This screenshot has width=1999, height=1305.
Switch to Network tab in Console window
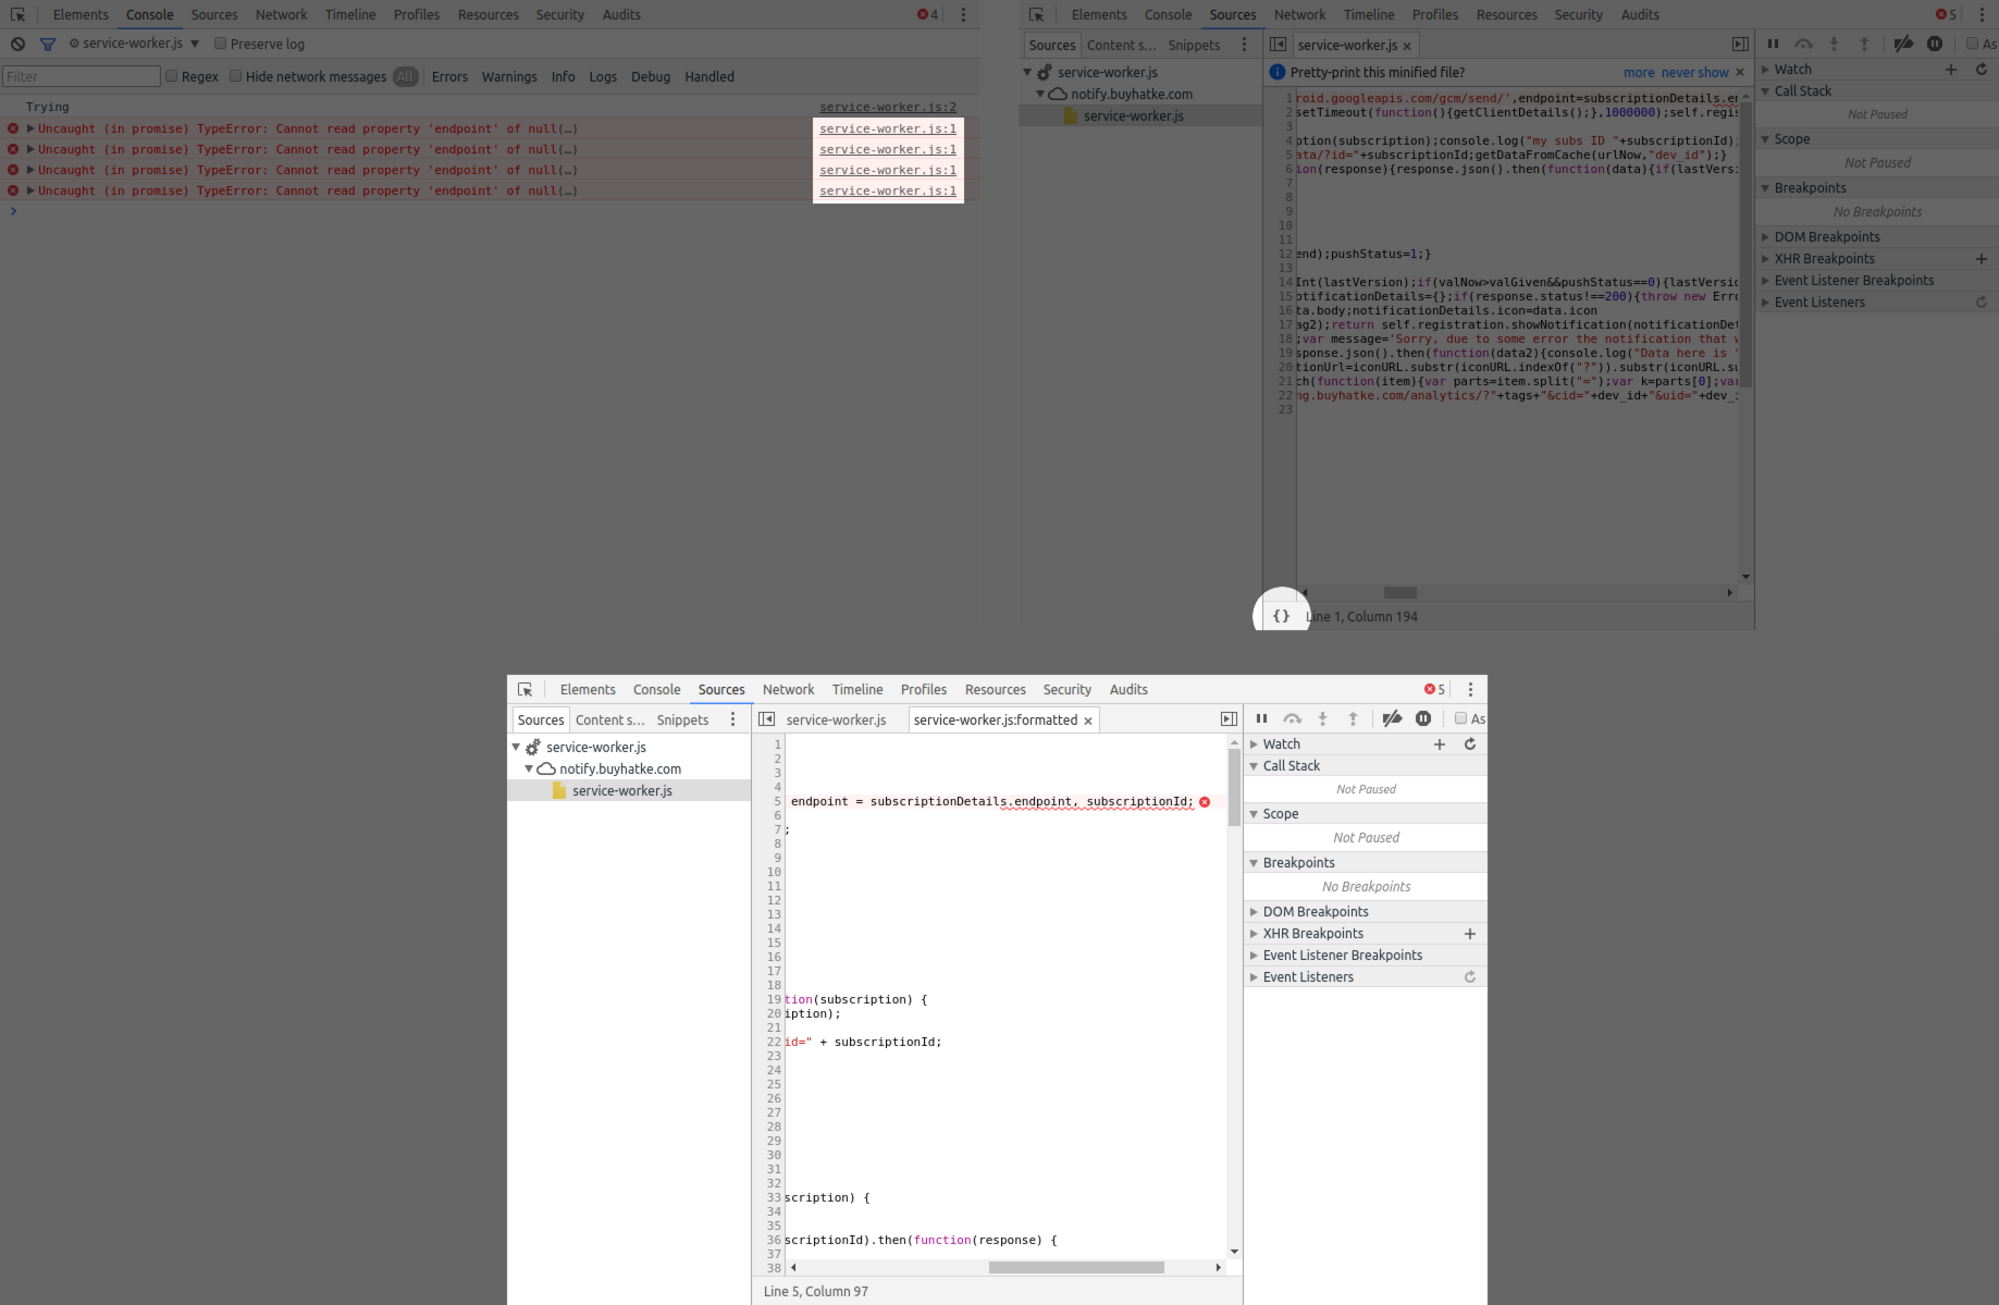281,15
